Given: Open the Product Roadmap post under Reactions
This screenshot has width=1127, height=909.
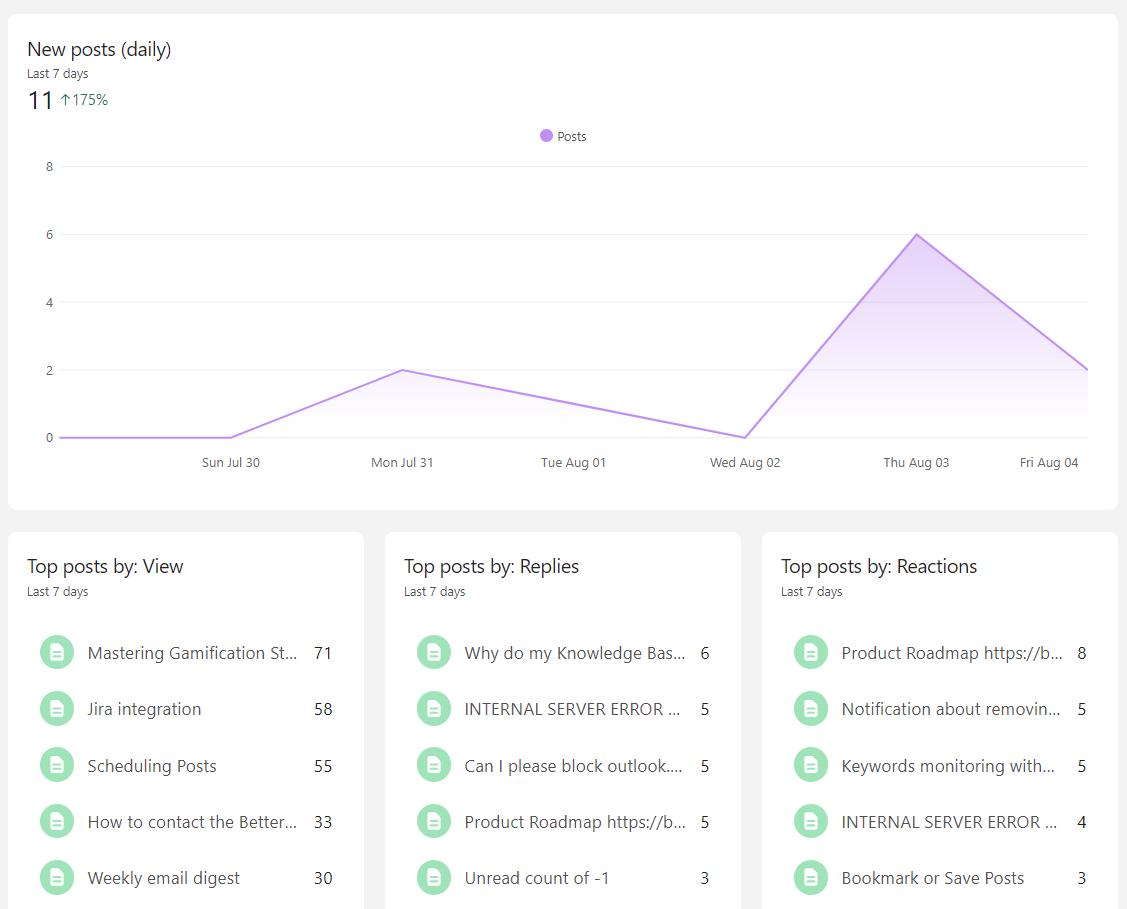Looking at the screenshot, I should tap(952, 653).
